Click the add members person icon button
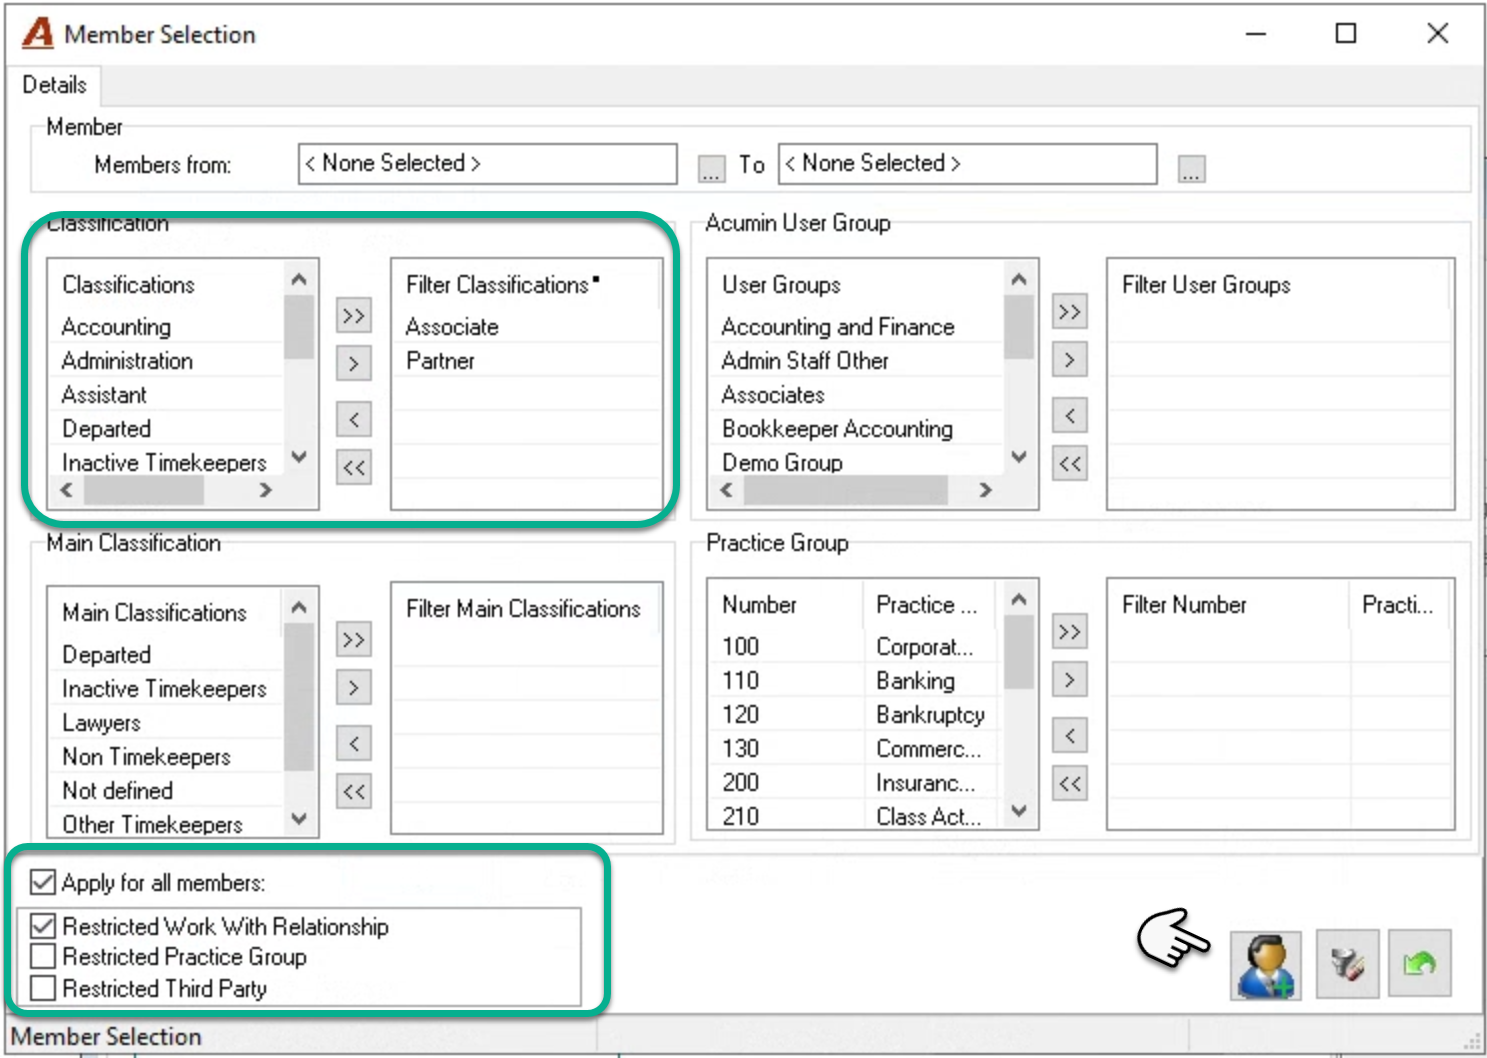1487x1058 pixels. click(x=1265, y=965)
